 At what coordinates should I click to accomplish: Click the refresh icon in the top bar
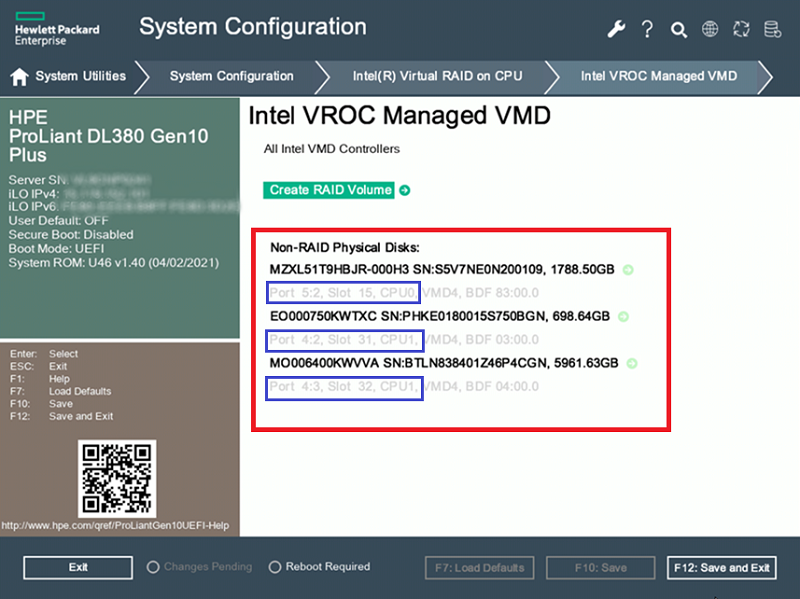click(x=741, y=29)
